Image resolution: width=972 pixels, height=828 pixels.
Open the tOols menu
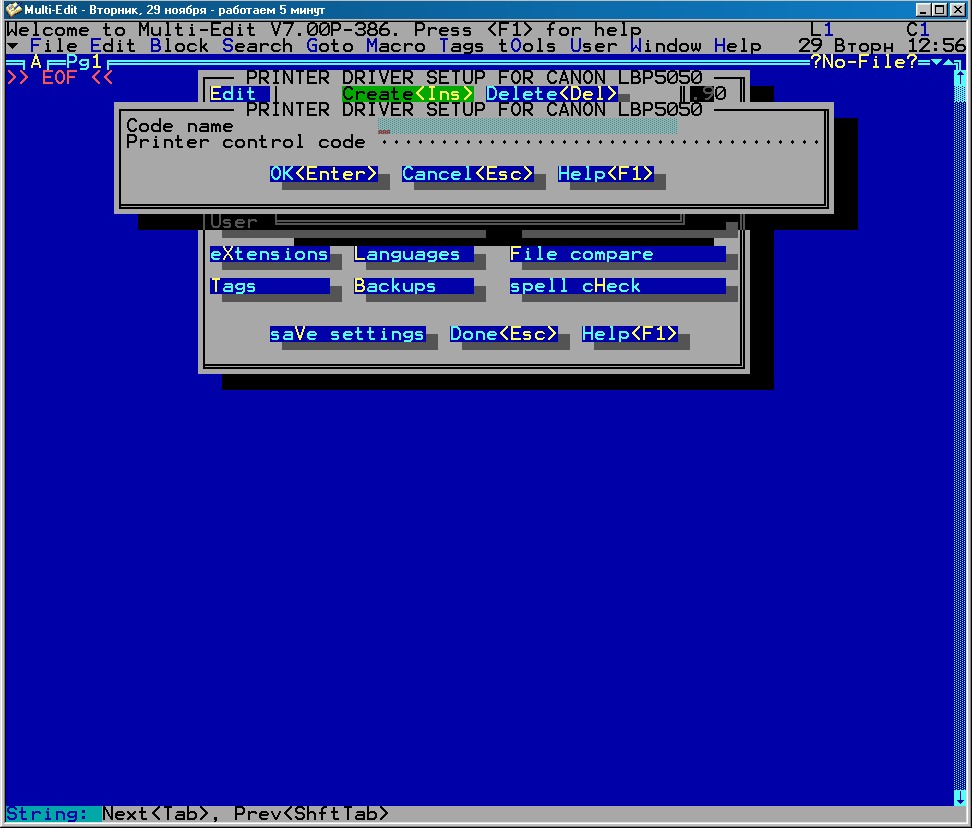(x=528, y=46)
